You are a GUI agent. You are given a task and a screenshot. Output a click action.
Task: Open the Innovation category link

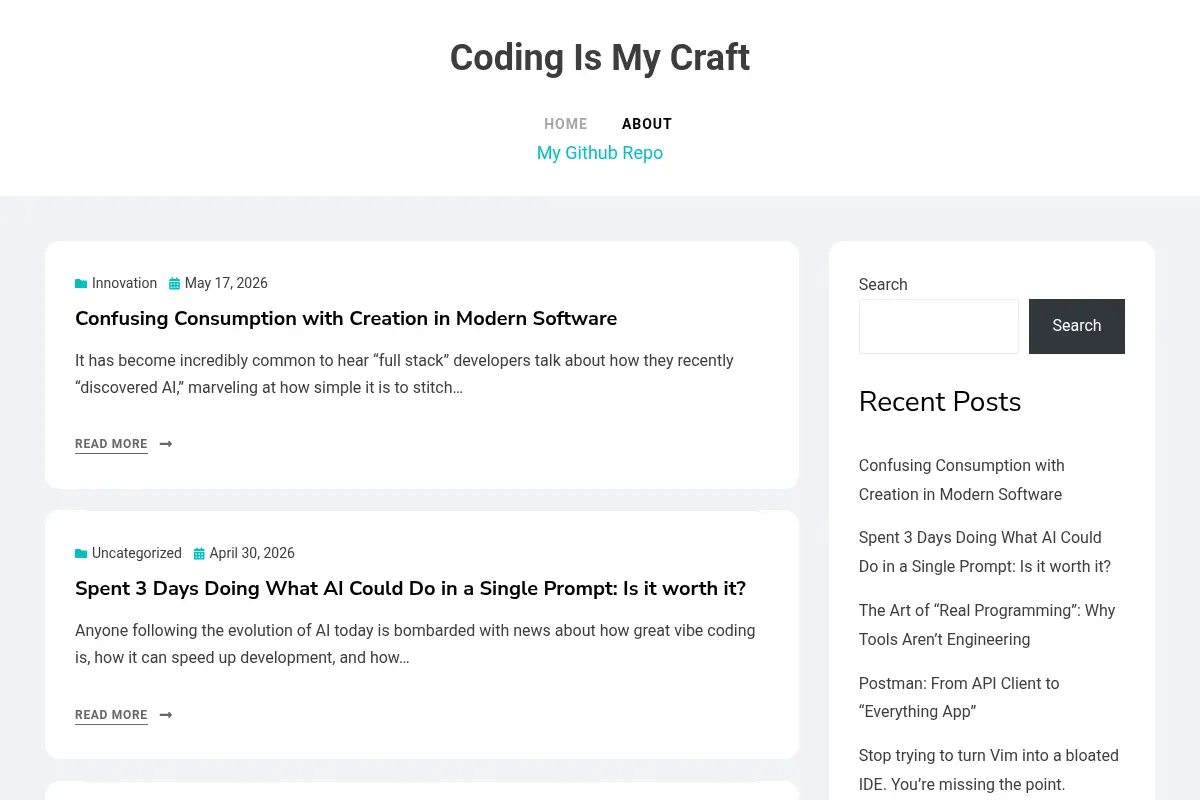124,283
